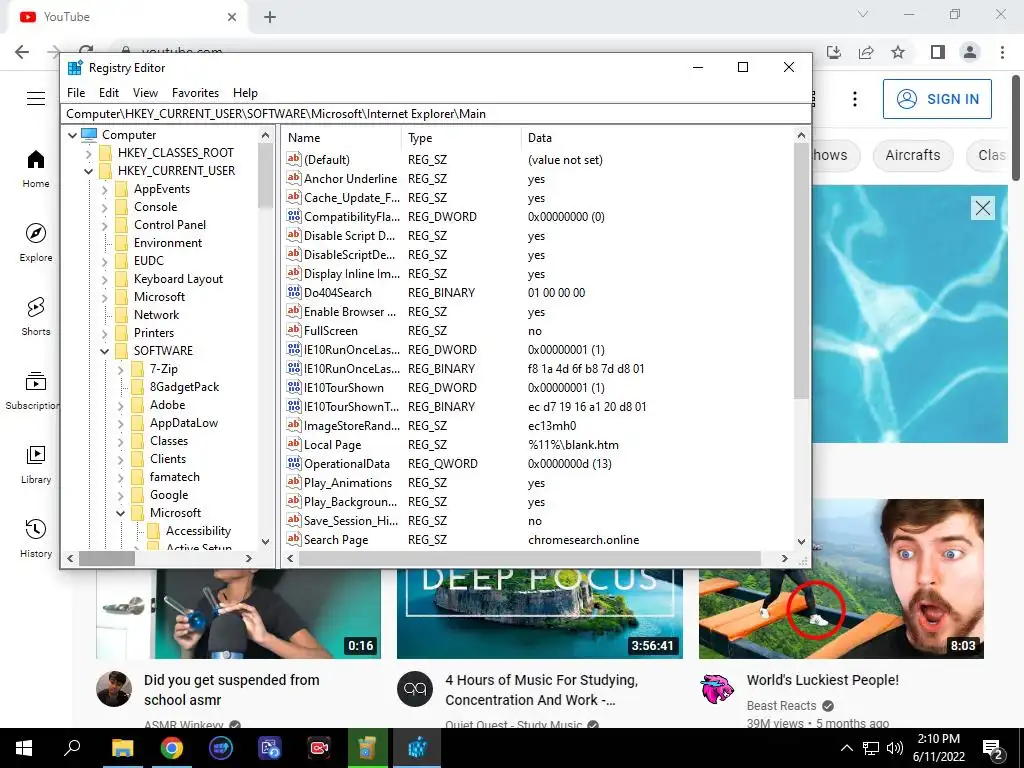Viewport: 1024px width, 768px height.
Task: Share this page from Chrome toolbar
Action: click(x=866, y=52)
